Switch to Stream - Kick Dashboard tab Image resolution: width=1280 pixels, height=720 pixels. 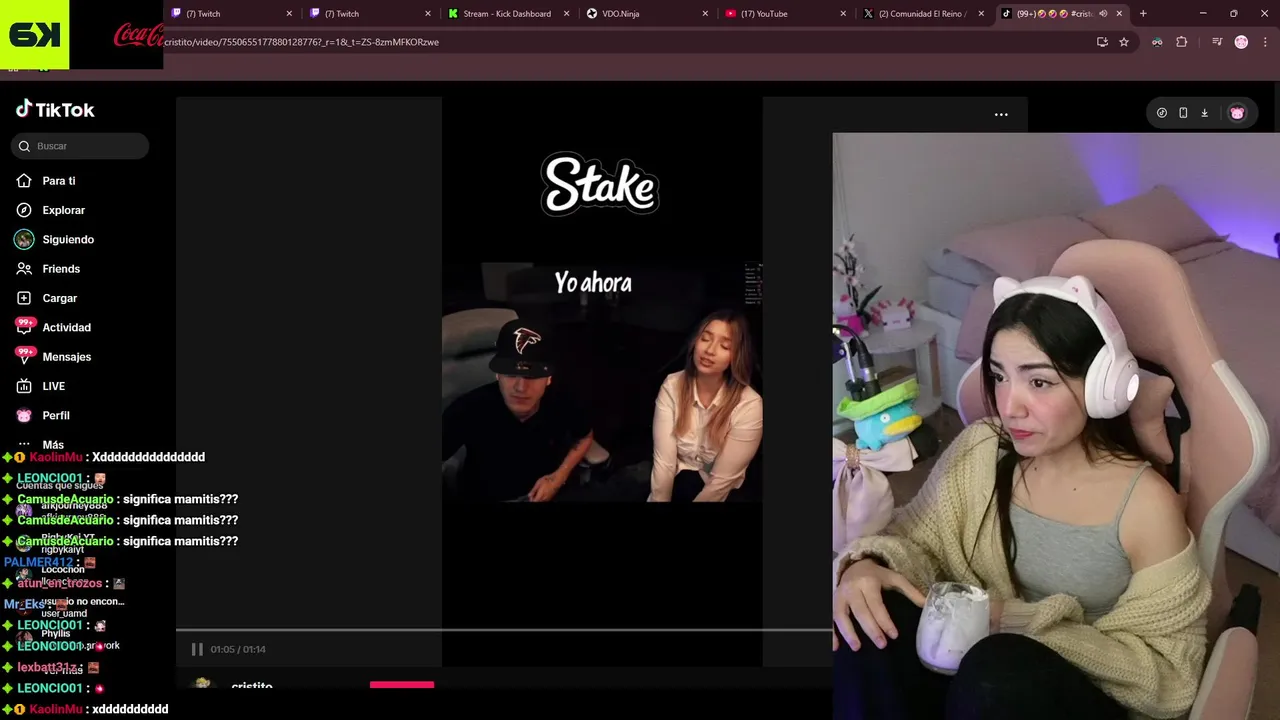point(509,14)
